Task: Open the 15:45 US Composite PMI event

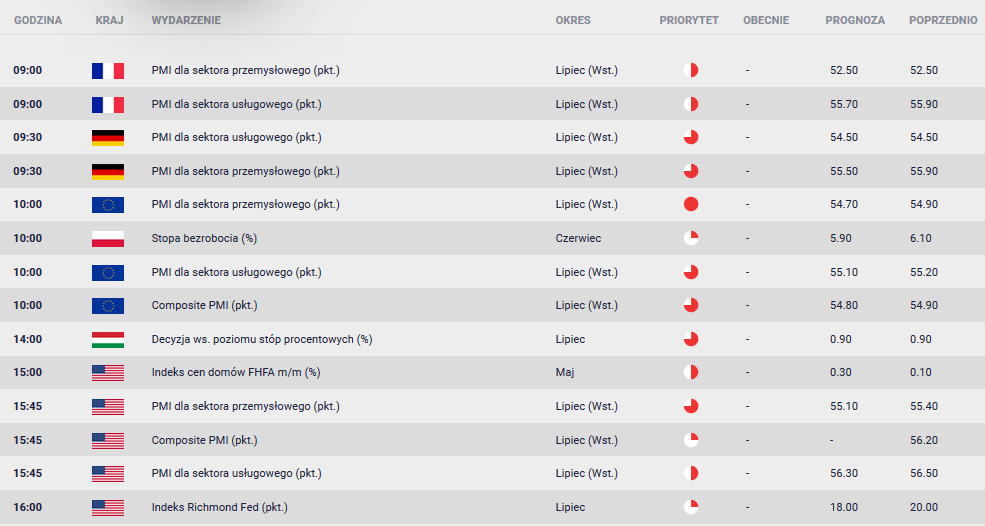Action: (x=204, y=440)
